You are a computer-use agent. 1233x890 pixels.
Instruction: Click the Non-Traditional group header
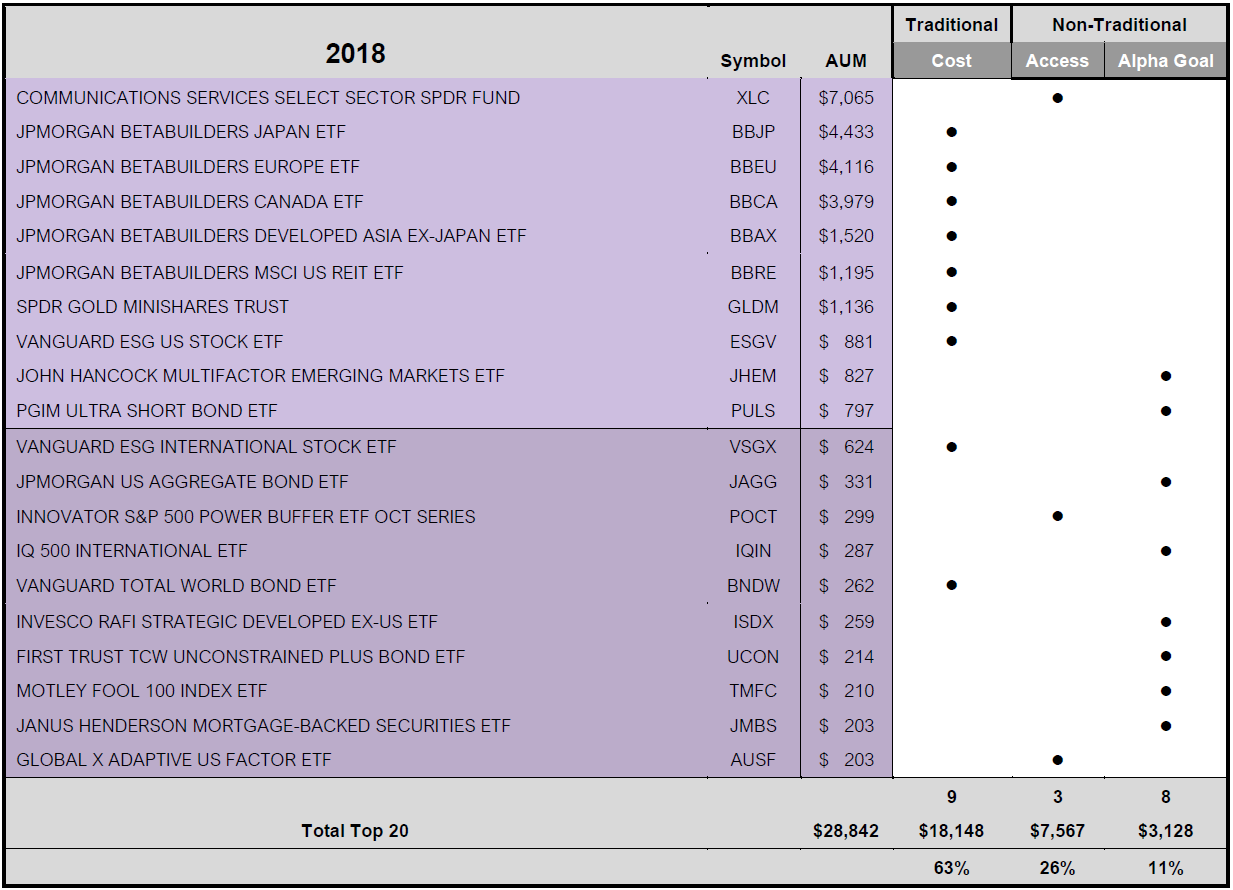click(x=1119, y=25)
